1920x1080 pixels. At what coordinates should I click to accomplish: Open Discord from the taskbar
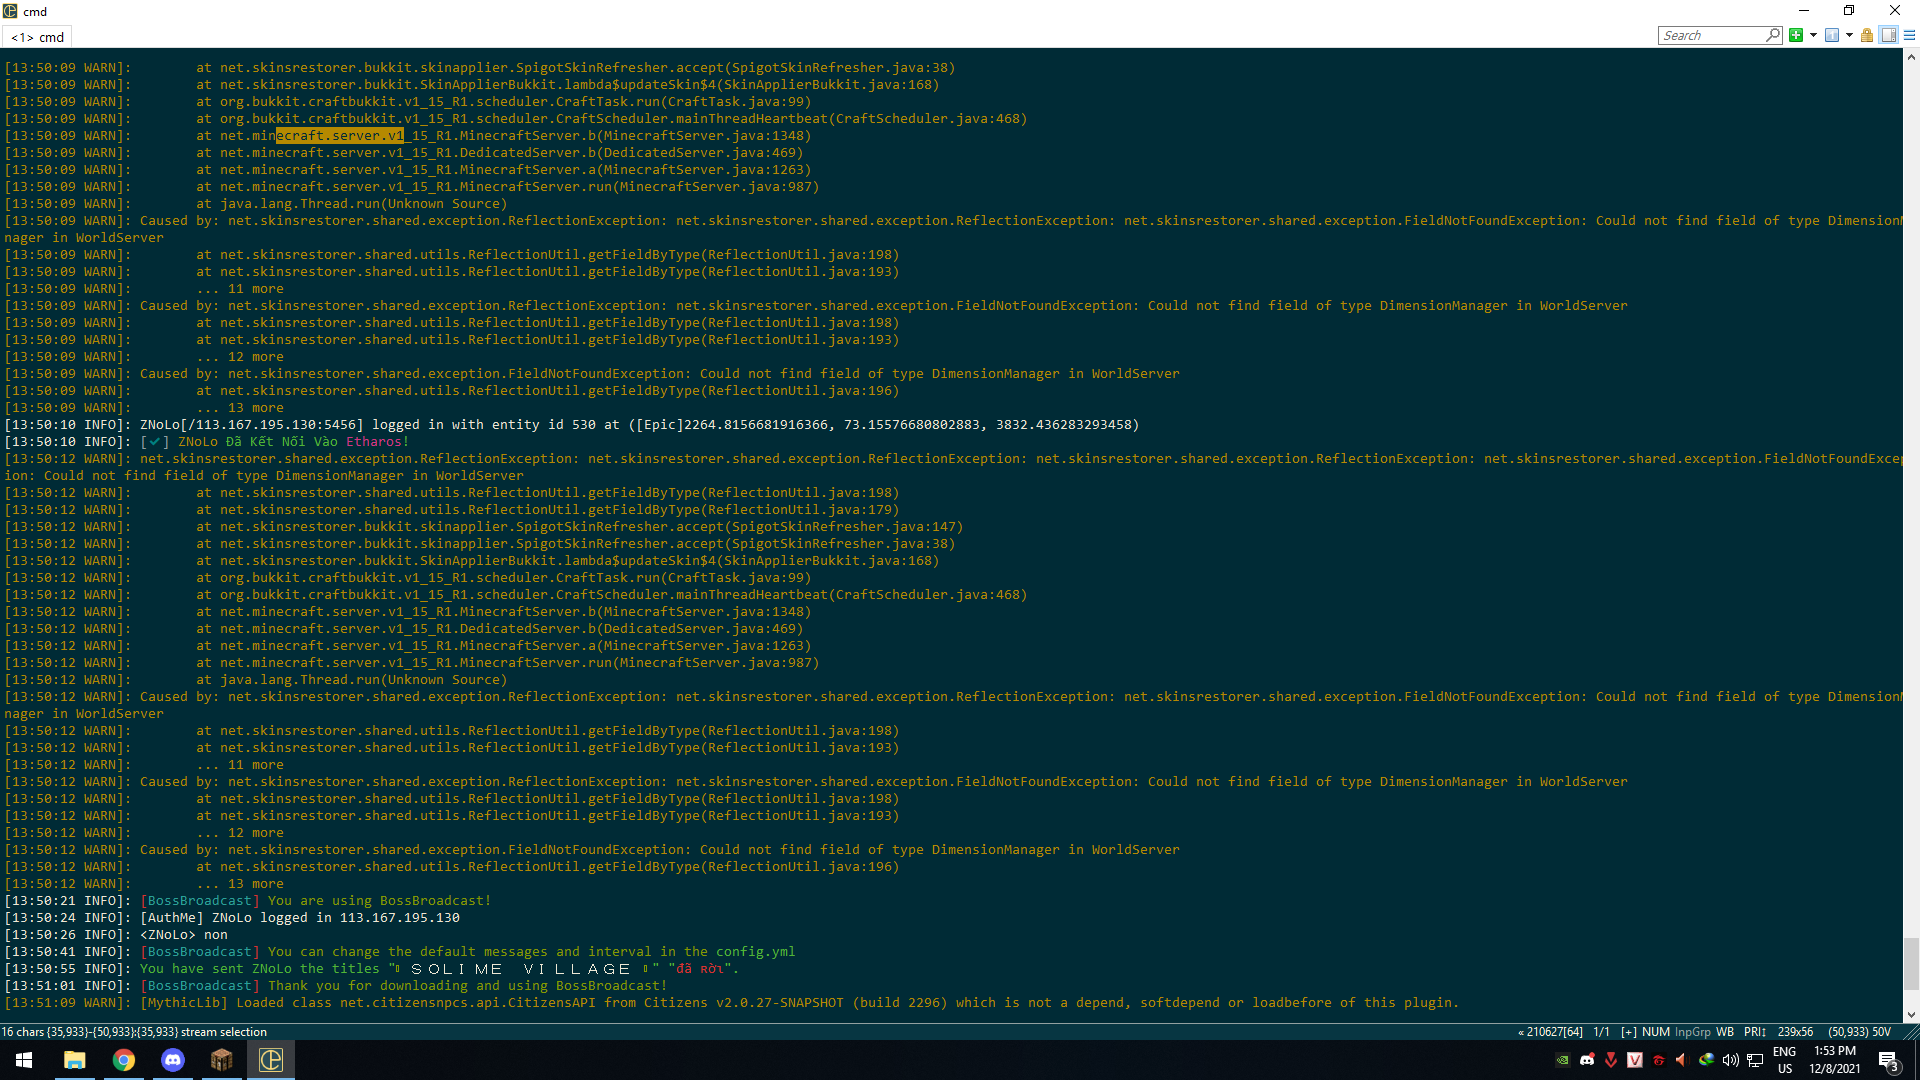coord(172,1060)
